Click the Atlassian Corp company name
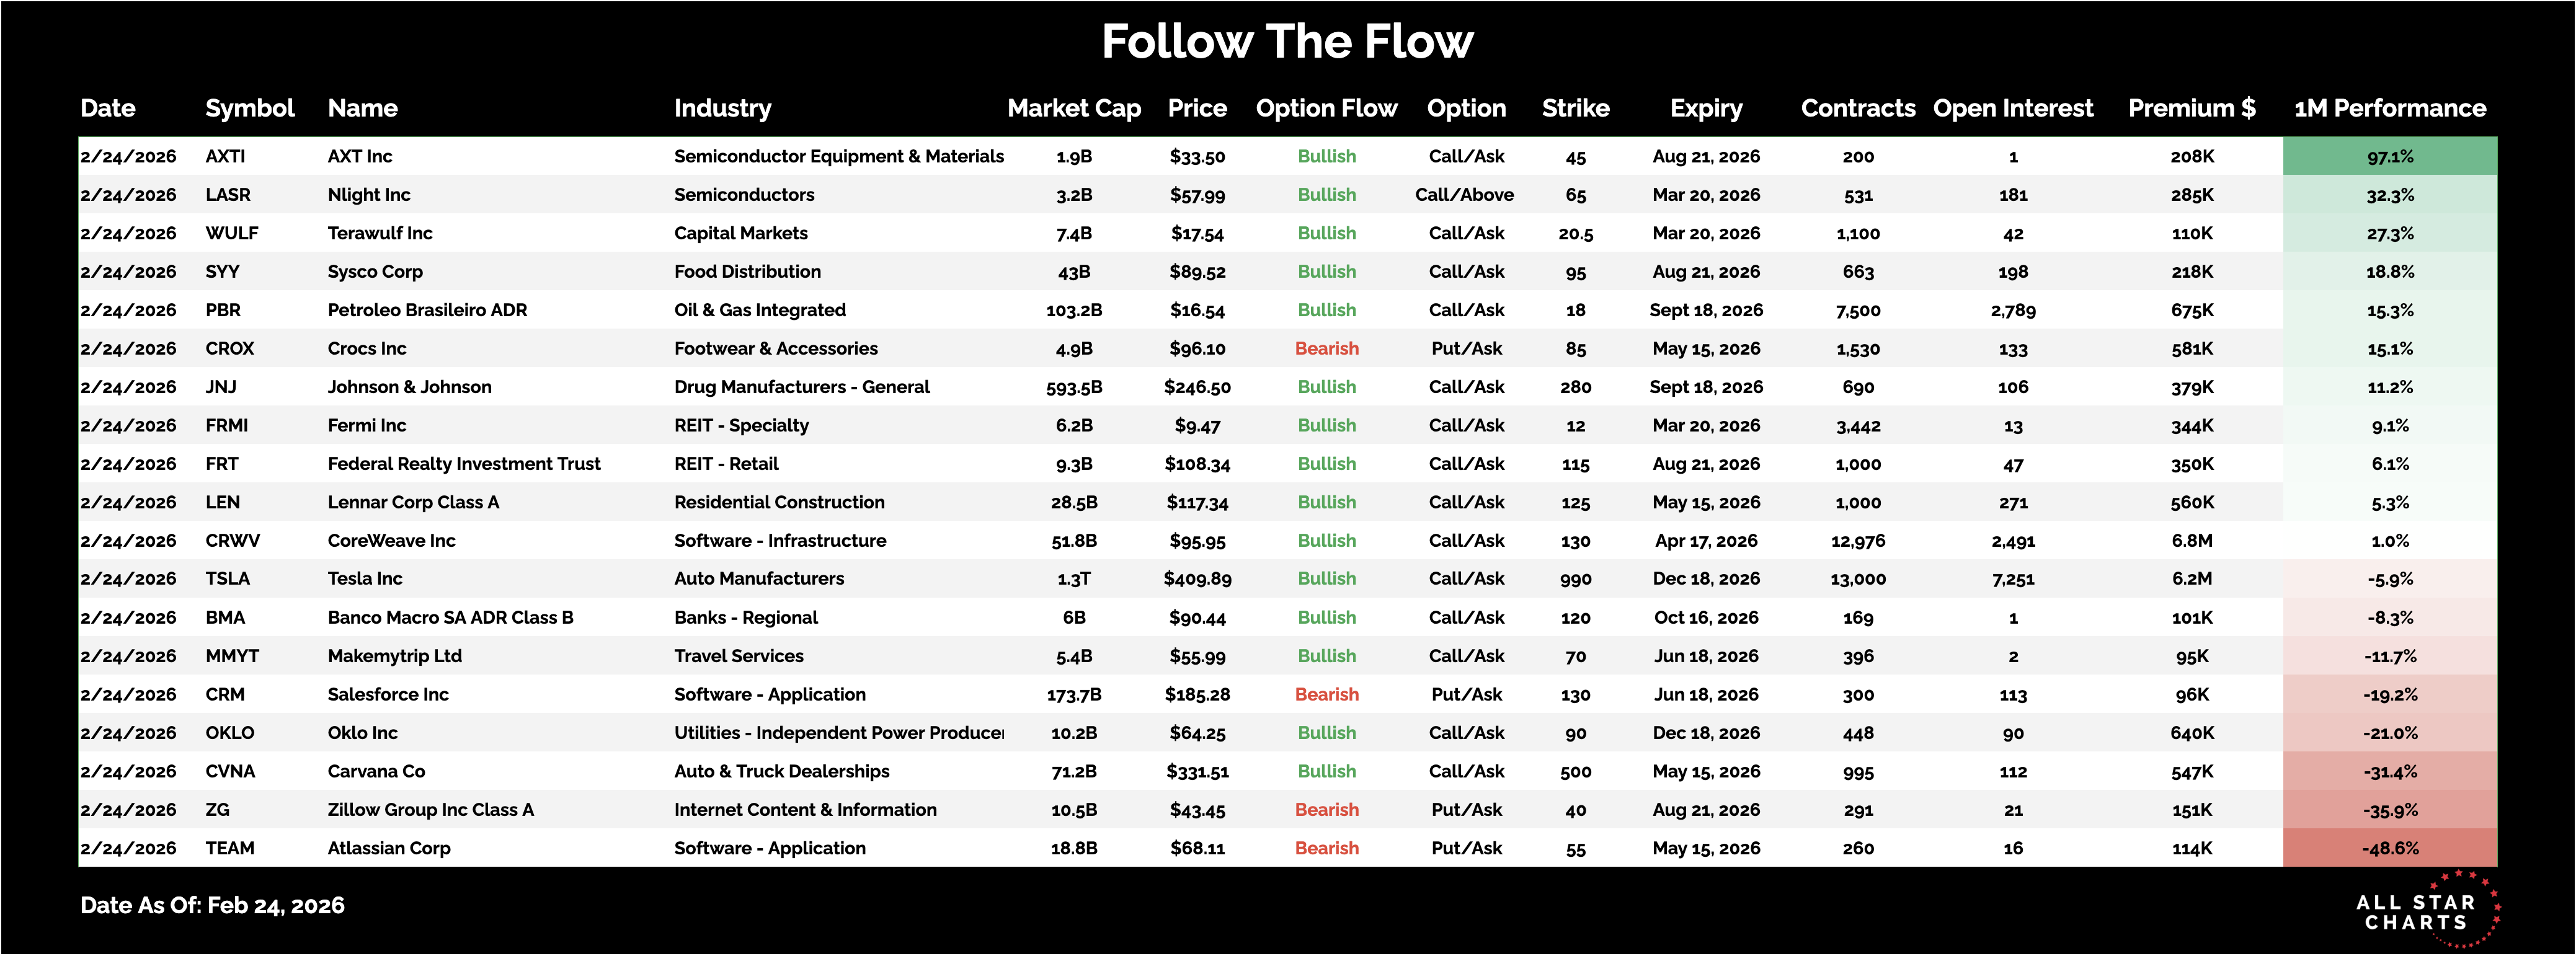This screenshot has width=2576, height=956. click(x=389, y=848)
